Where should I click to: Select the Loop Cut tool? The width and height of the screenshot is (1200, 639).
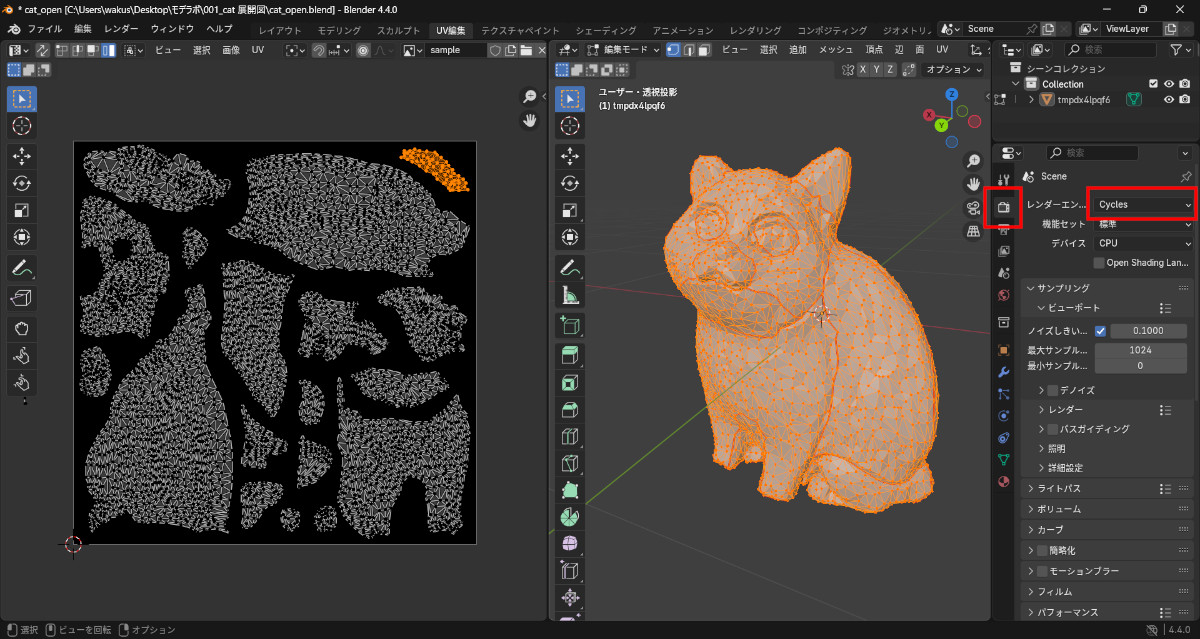coord(570,437)
